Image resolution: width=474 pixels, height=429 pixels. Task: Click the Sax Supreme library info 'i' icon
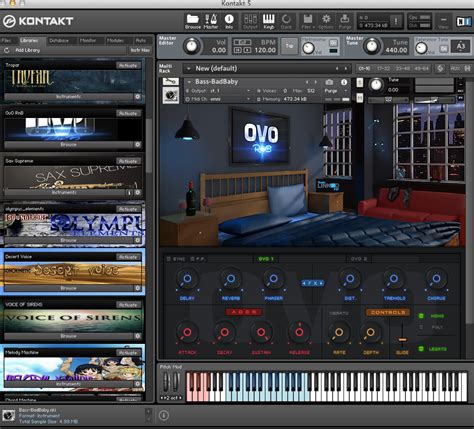(129, 193)
